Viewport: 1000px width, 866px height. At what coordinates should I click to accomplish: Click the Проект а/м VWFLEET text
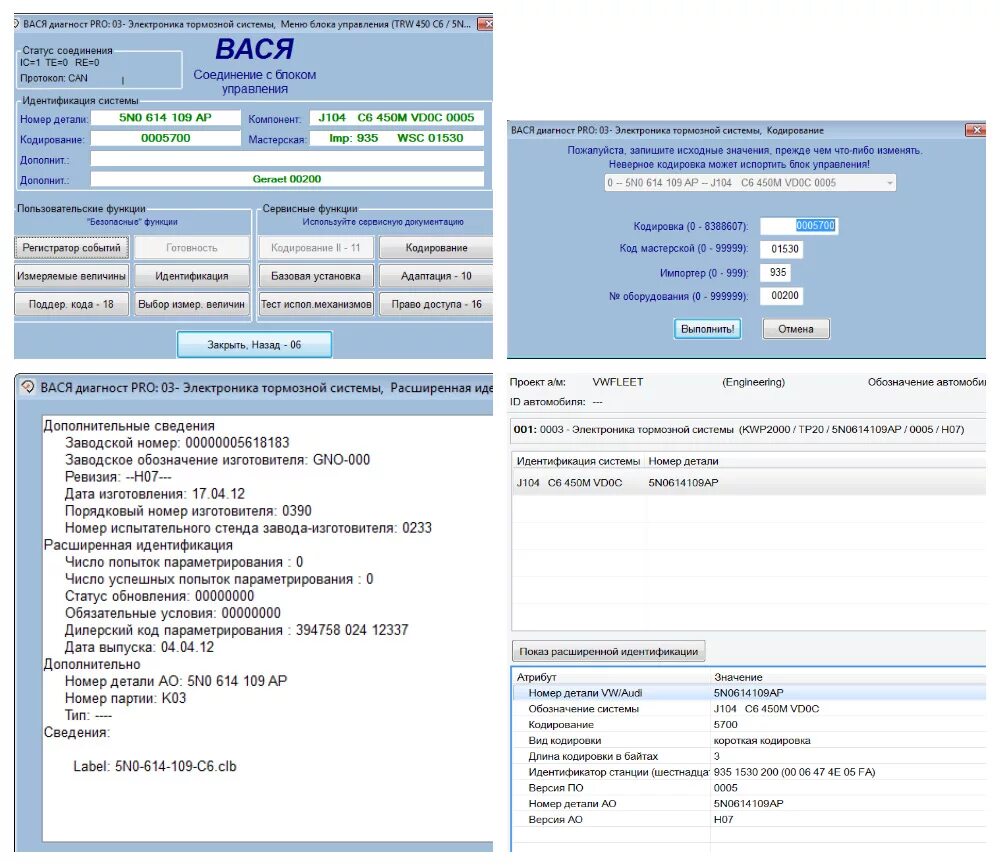[x=577, y=382]
